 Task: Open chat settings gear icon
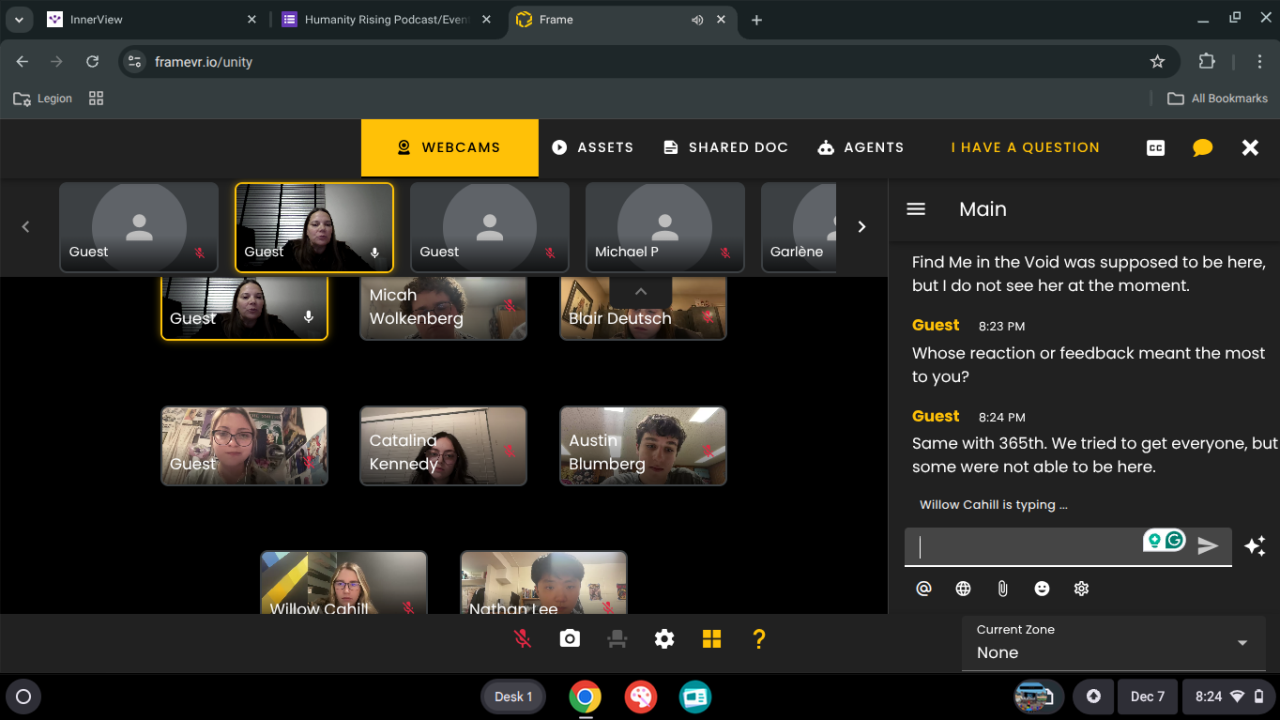[1081, 589]
